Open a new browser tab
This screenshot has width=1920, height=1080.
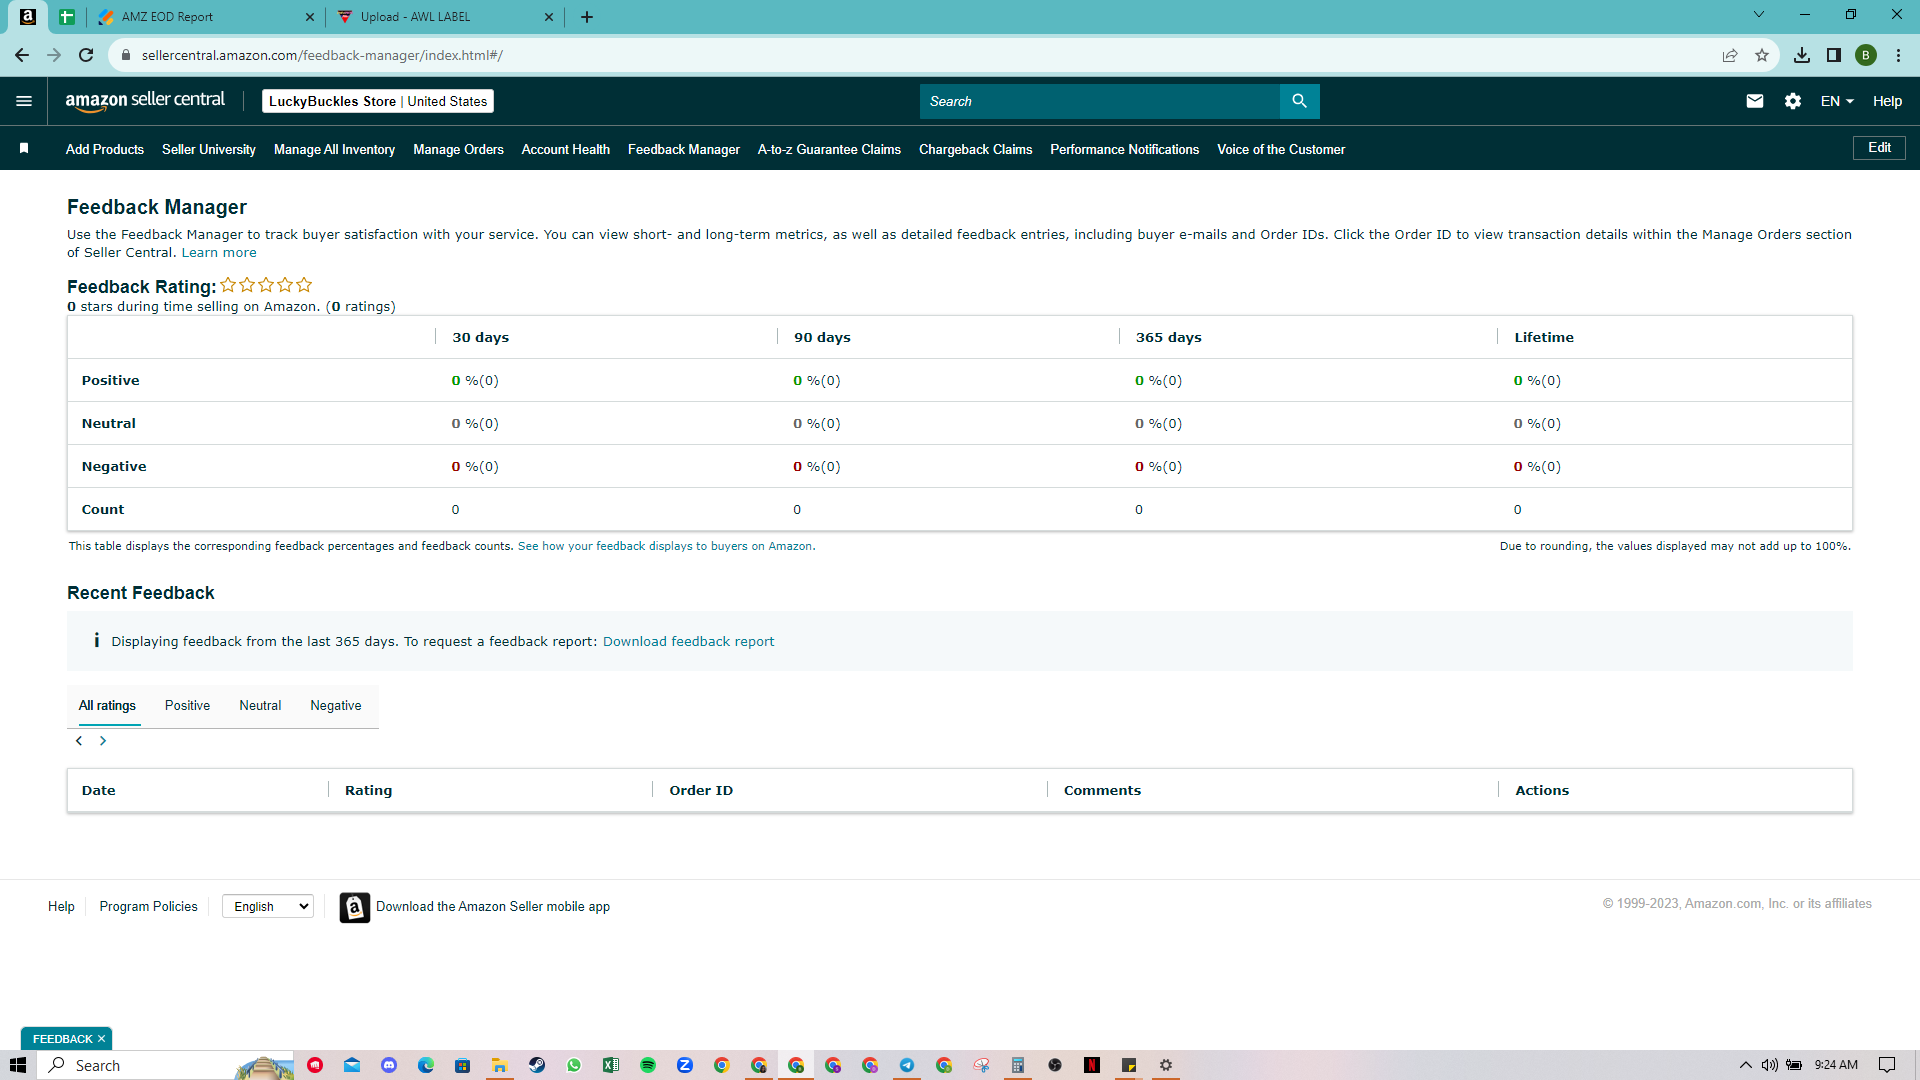point(587,17)
